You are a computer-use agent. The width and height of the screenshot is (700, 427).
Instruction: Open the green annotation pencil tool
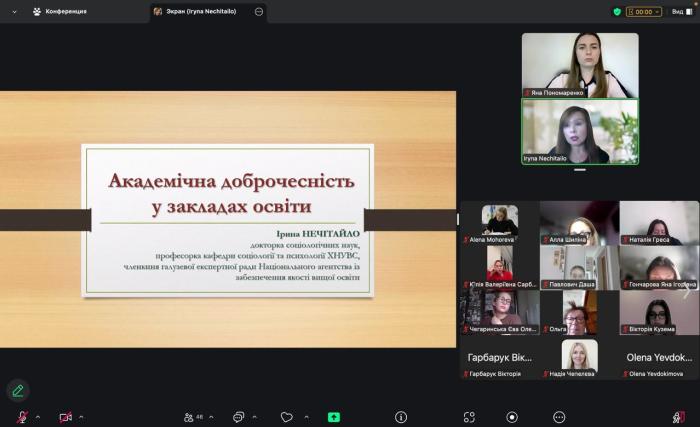point(17,391)
